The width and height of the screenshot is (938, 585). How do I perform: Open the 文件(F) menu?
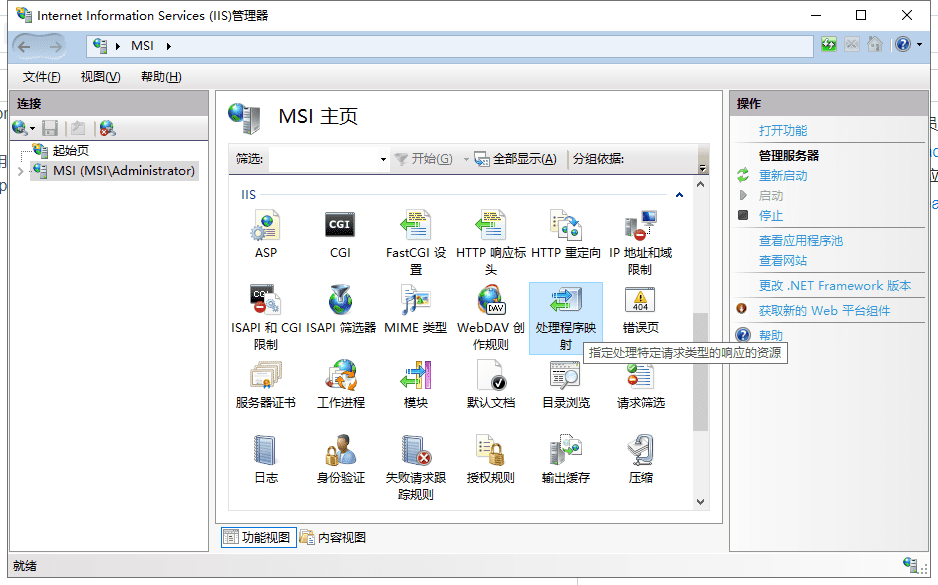coord(41,77)
